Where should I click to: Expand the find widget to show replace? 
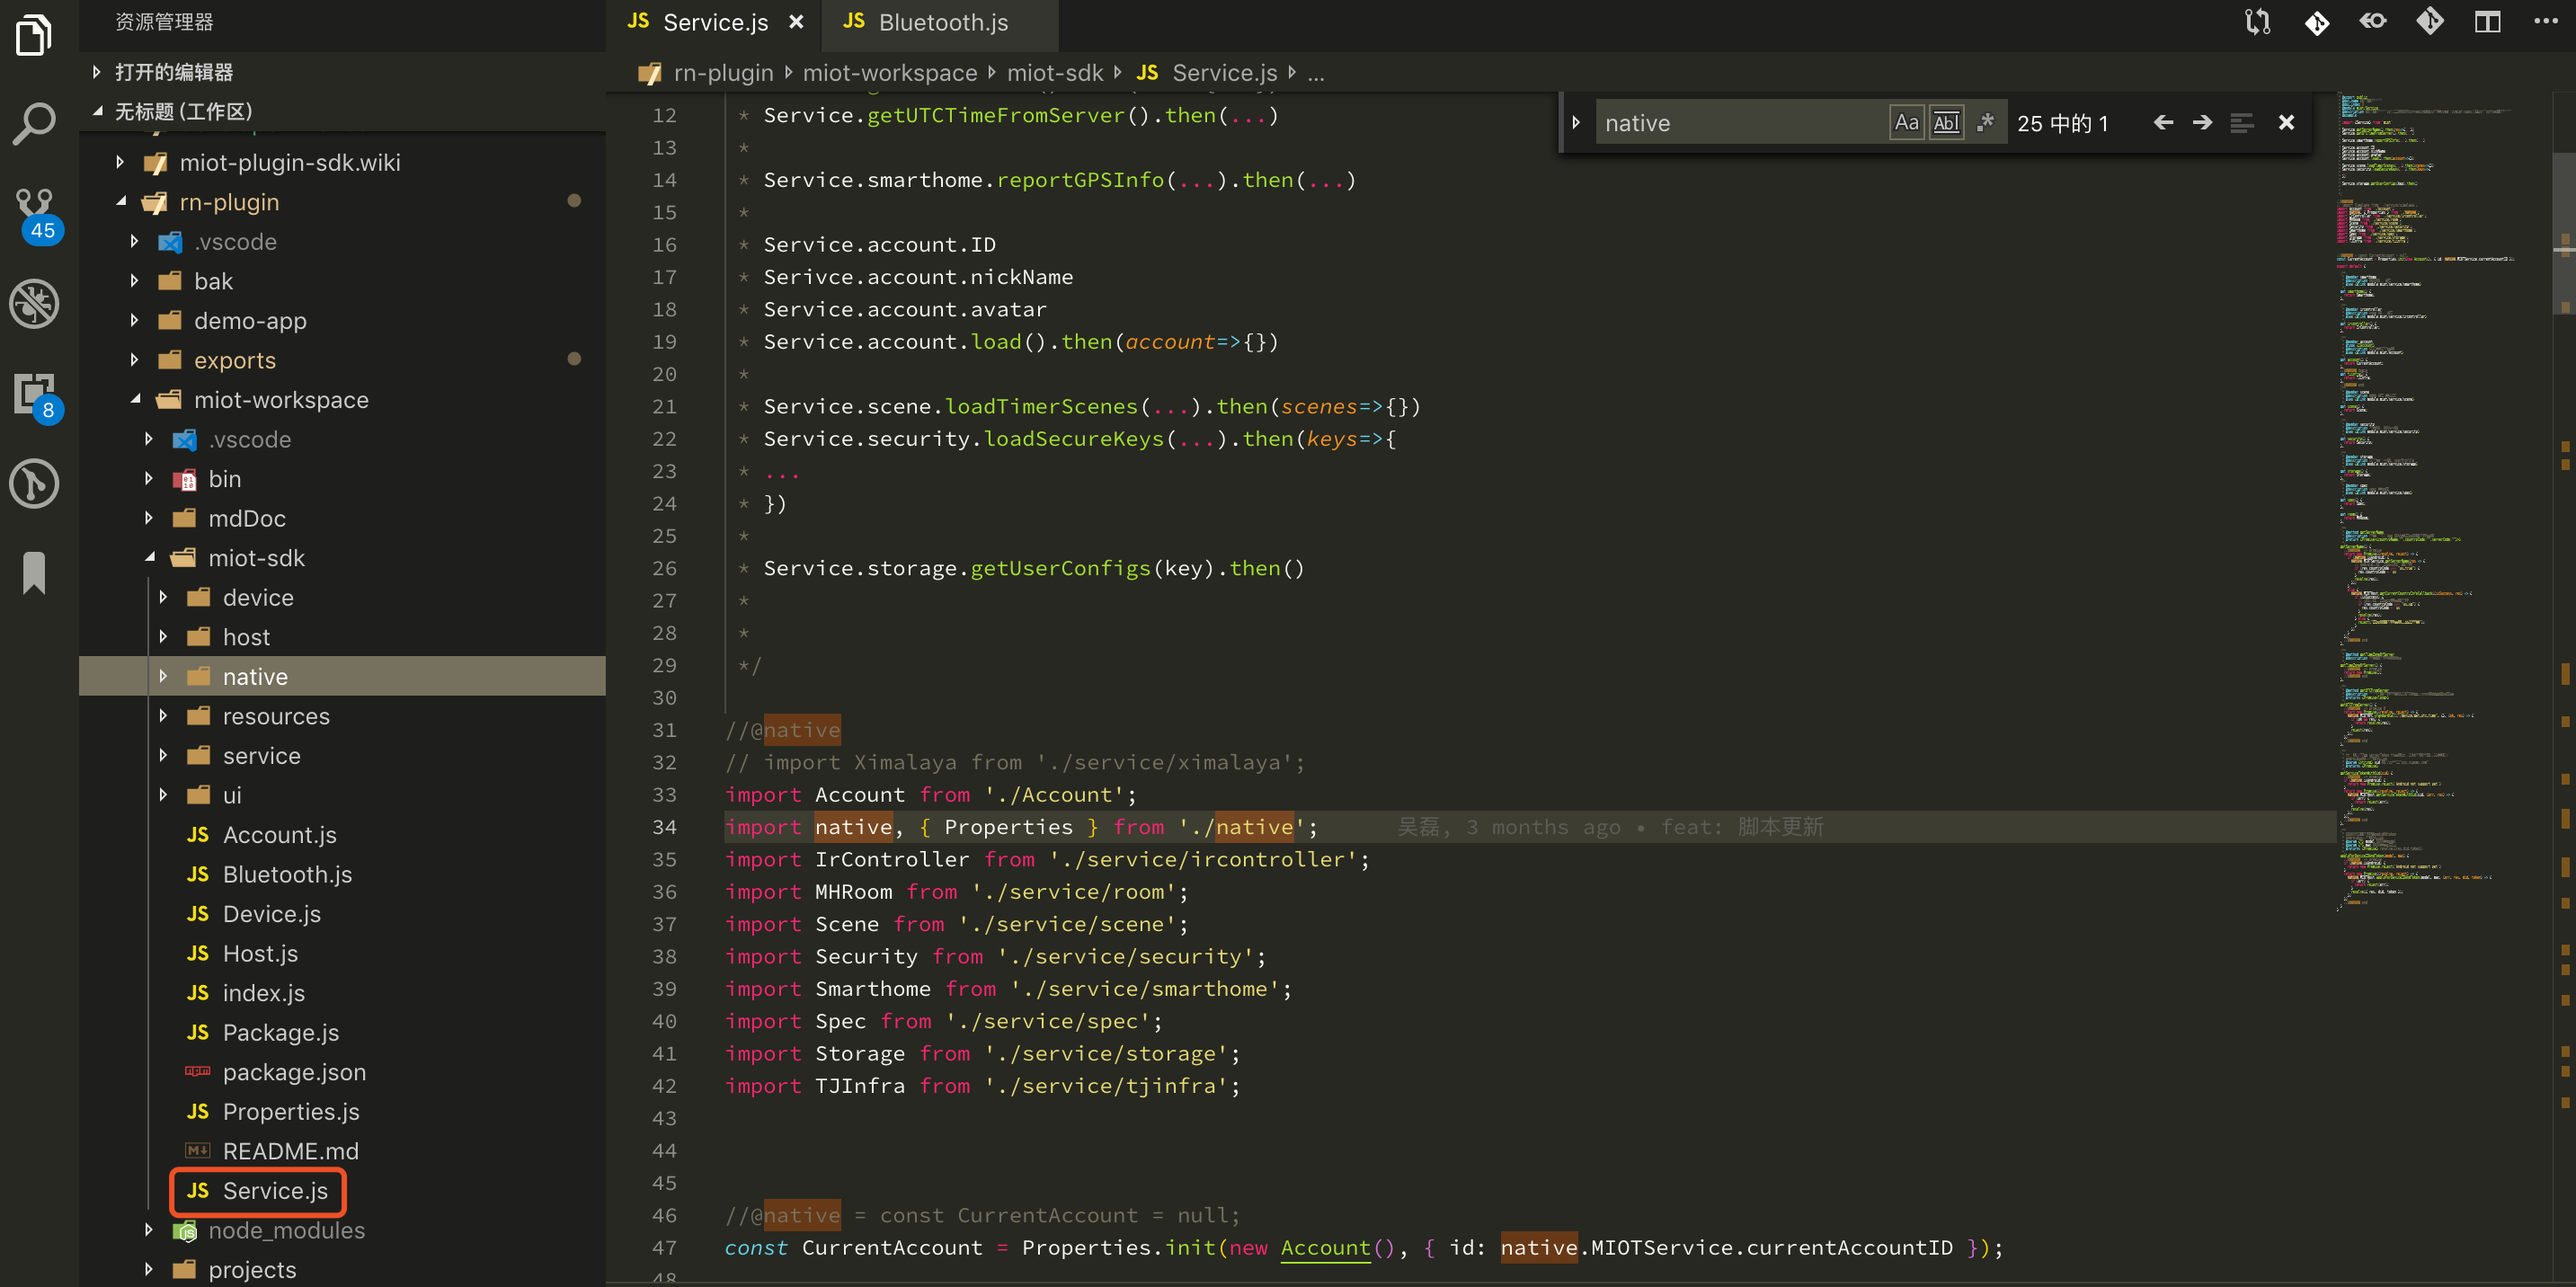[x=1576, y=122]
